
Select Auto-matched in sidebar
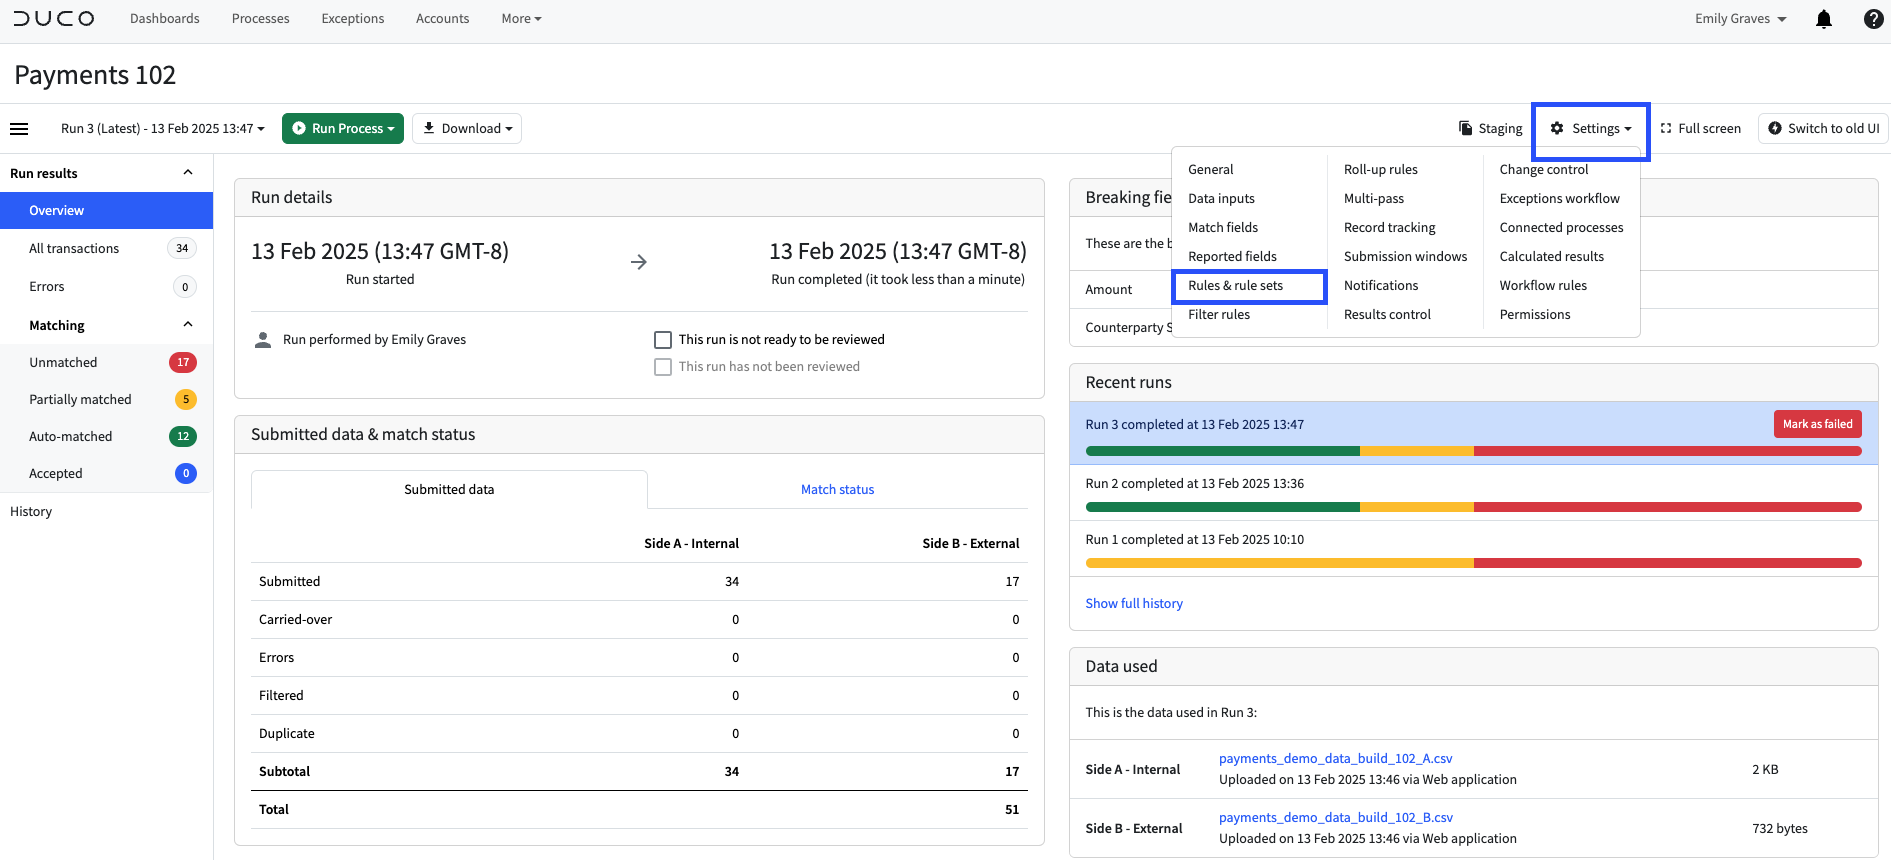tap(106, 437)
